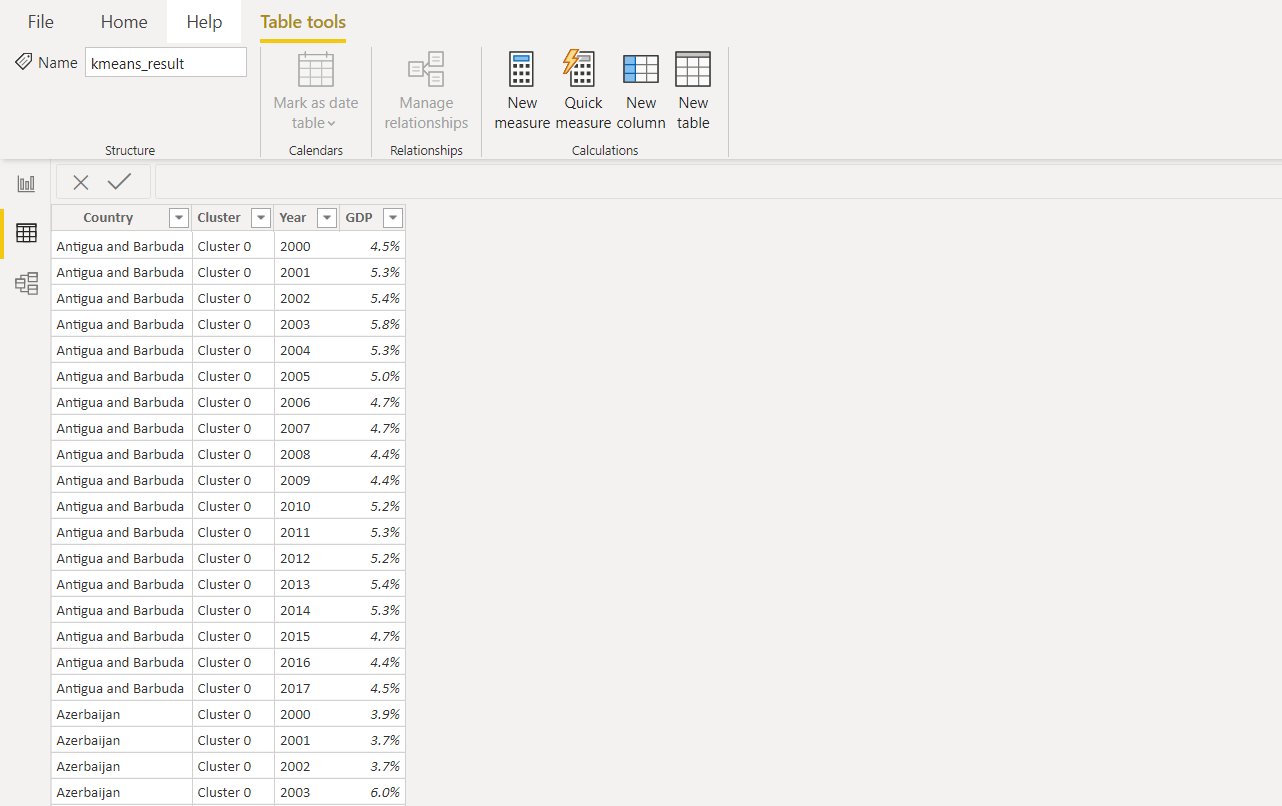The image size is (1282, 806).
Task: Click the New measure icon
Action: pyautogui.click(x=522, y=70)
